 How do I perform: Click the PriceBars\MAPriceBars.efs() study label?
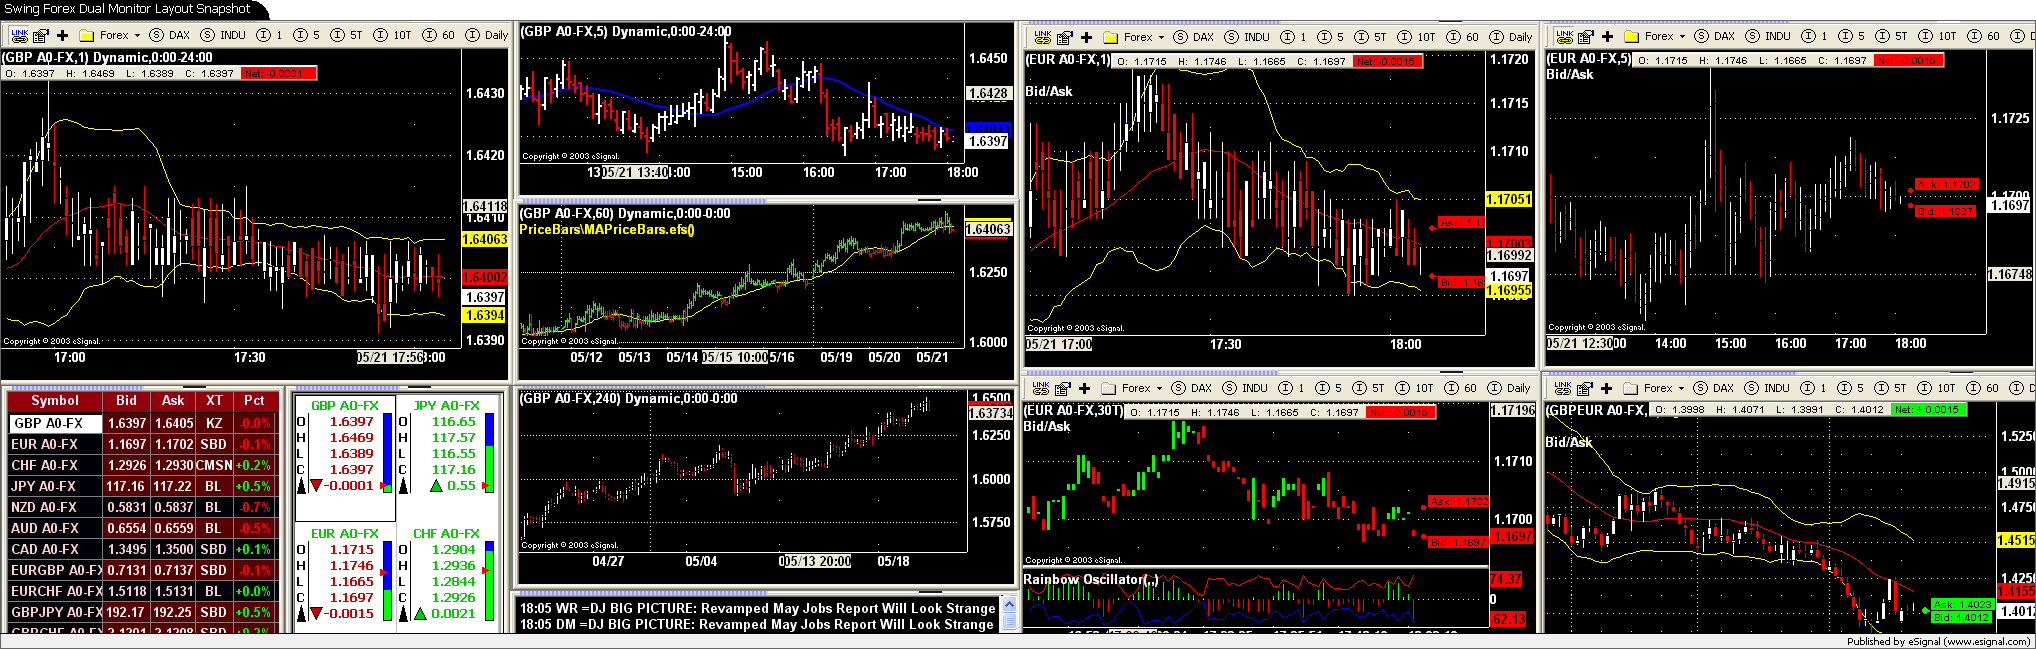click(607, 229)
